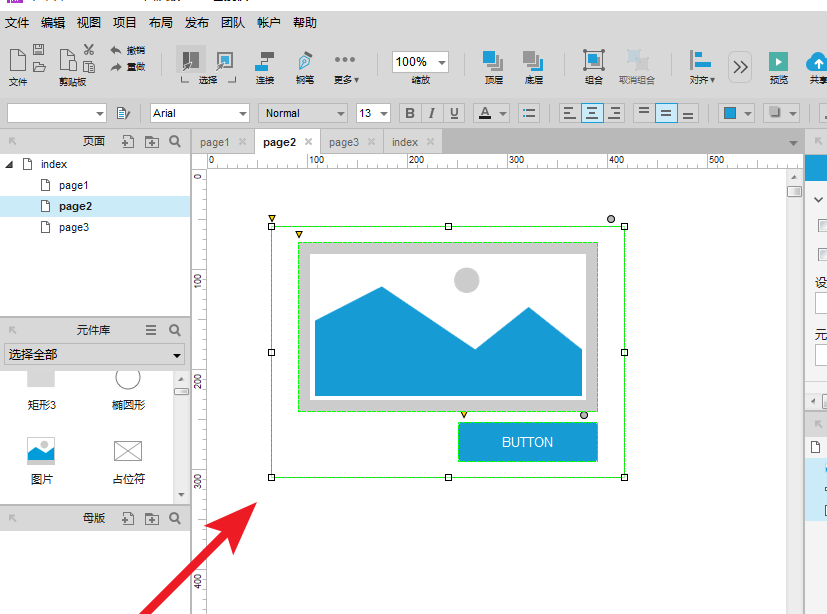The width and height of the screenshot is (827, 614).
Task: Open the 选择全部 library dropdown
Action: click(95, 355)
